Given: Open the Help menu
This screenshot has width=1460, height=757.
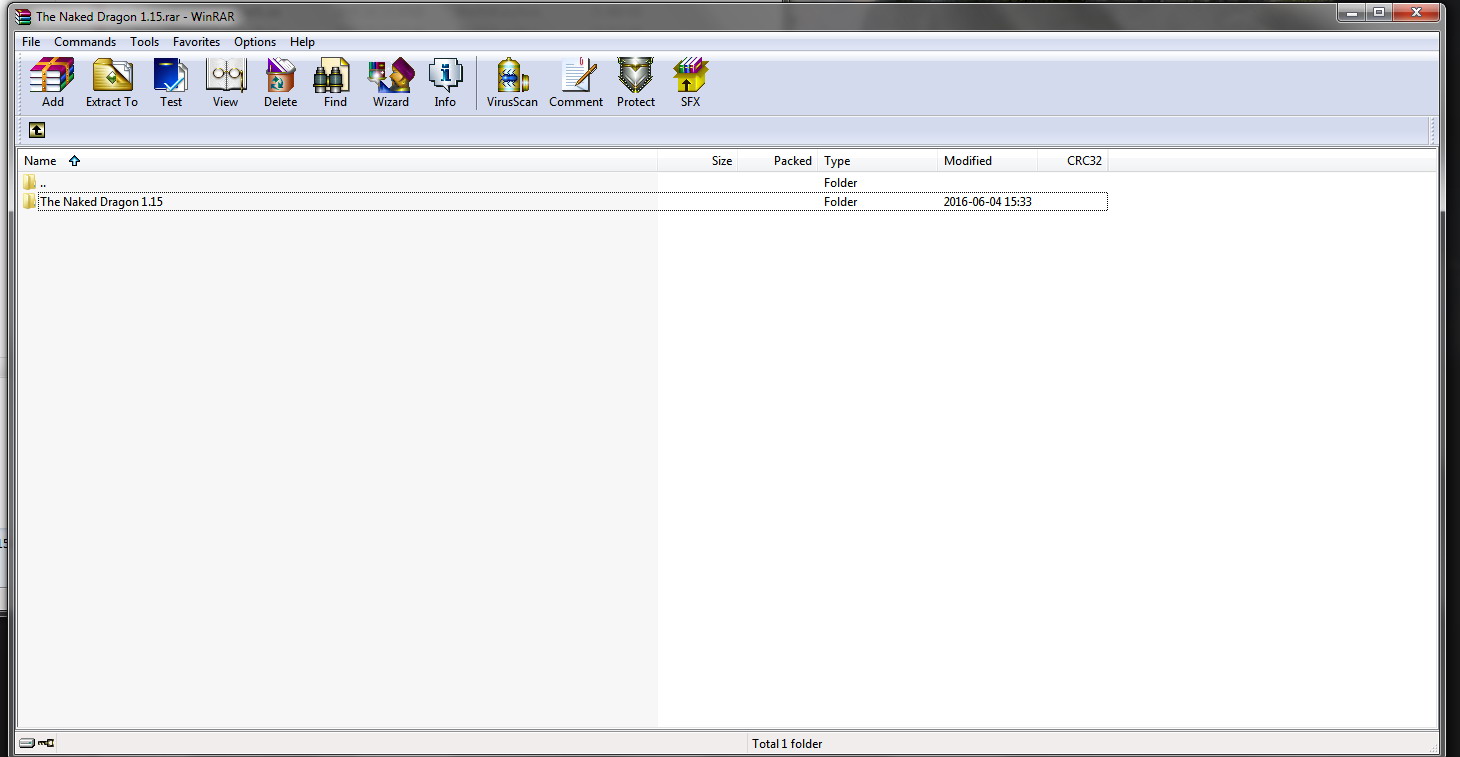Looking at the screenshot, I should coord(302,42).
